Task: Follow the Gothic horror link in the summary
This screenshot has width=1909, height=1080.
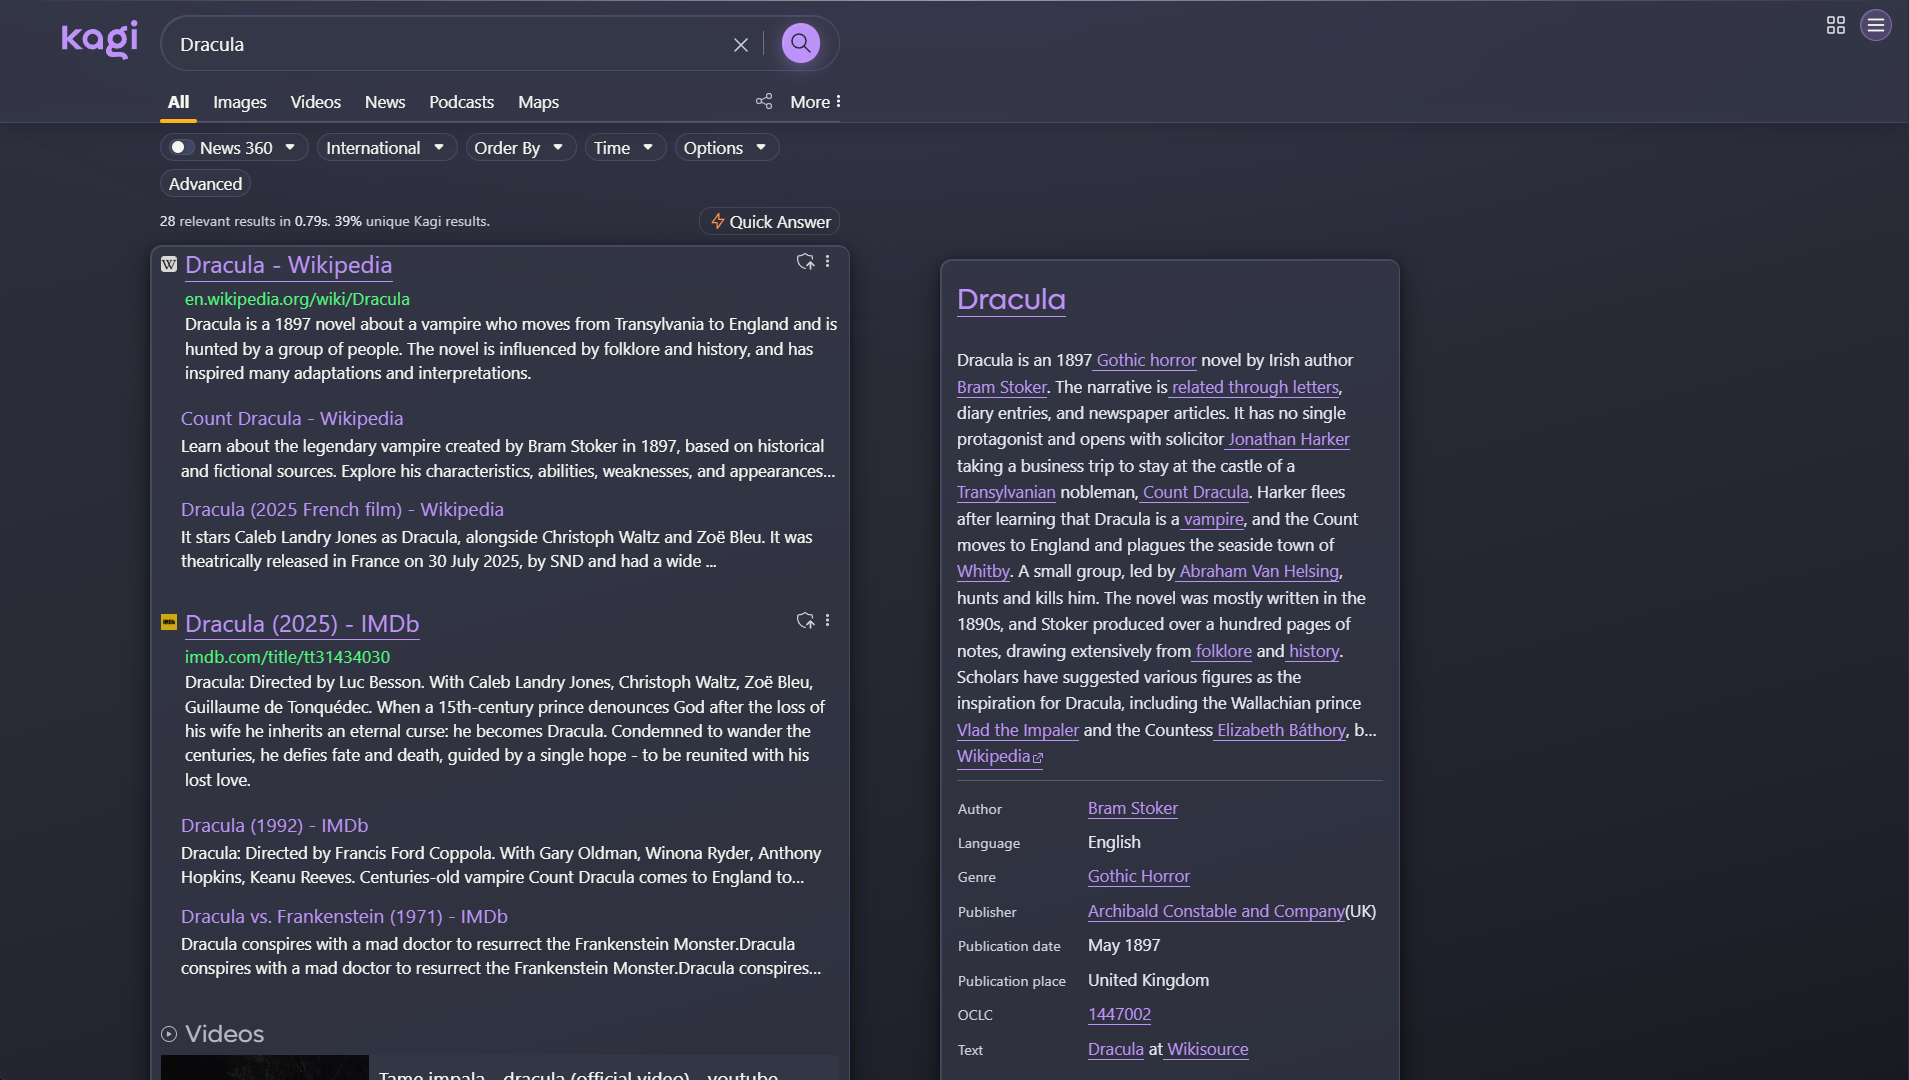Action: [x=1146, y=360]
